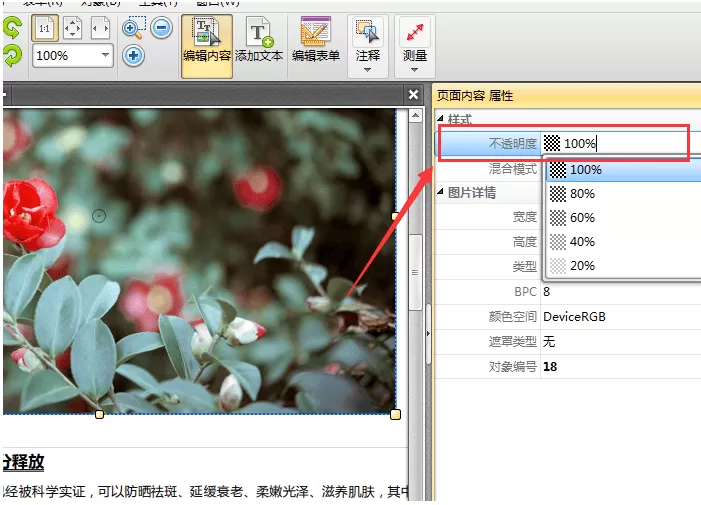Click the 页面内容 属性 panel title
Screen dimensions: 701x505
(474, 95)
